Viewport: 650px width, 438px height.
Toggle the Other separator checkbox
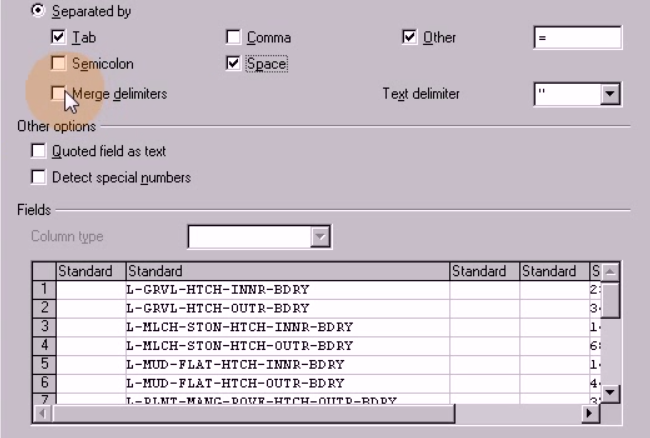click(409, 37)
